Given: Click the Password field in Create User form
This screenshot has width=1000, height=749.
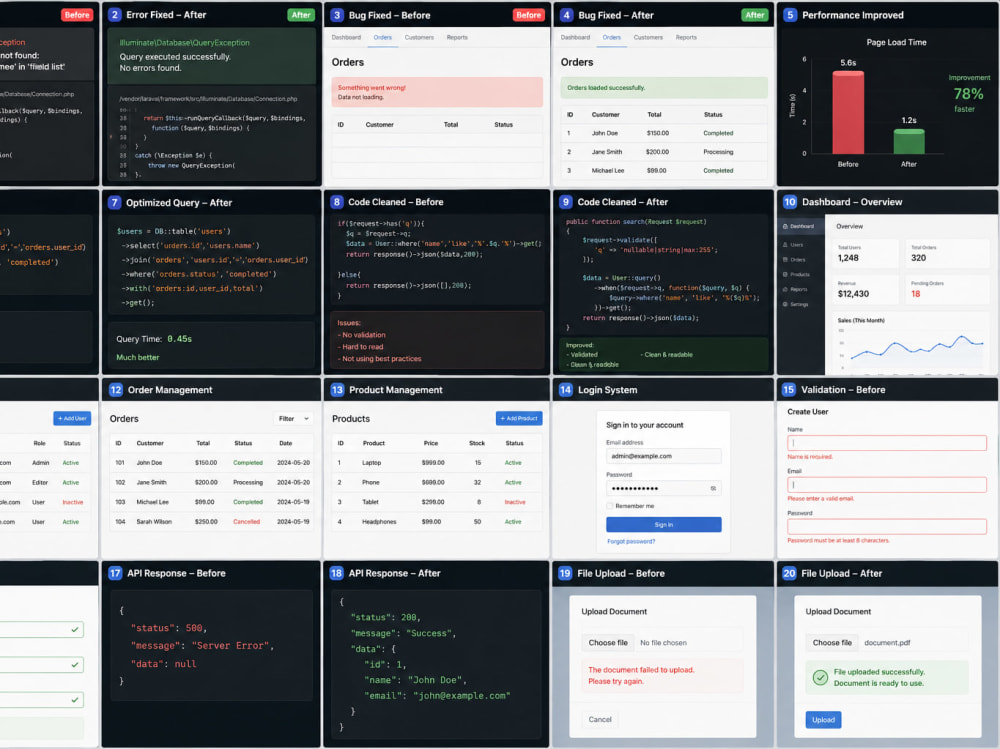Looking at the screenshot, I should coord(887,527).
